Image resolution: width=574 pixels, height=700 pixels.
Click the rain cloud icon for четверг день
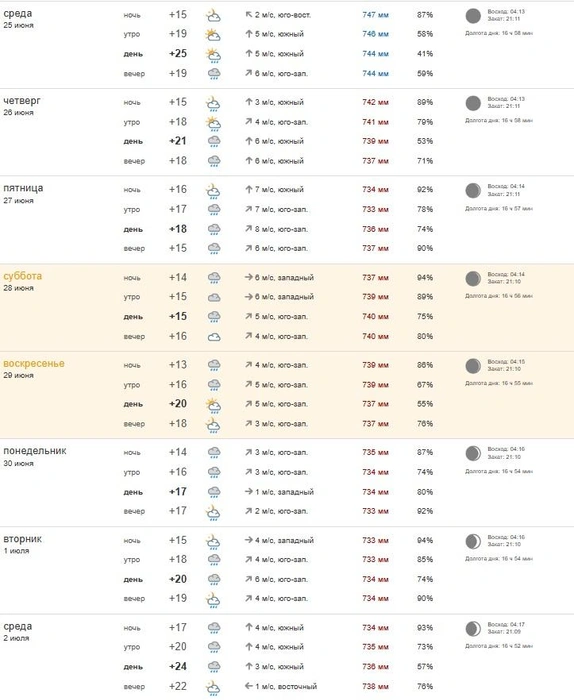[214, 142]
